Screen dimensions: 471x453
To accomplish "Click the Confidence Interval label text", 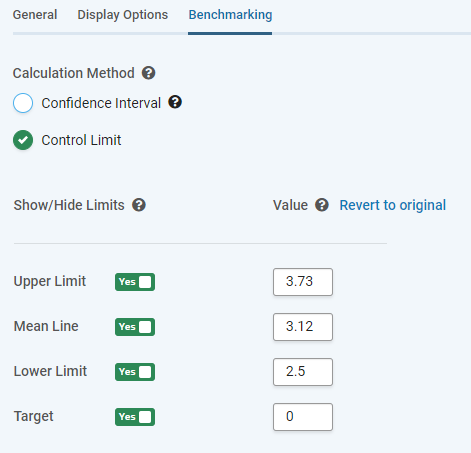I will pyautogui.click(x=101, y=103).
